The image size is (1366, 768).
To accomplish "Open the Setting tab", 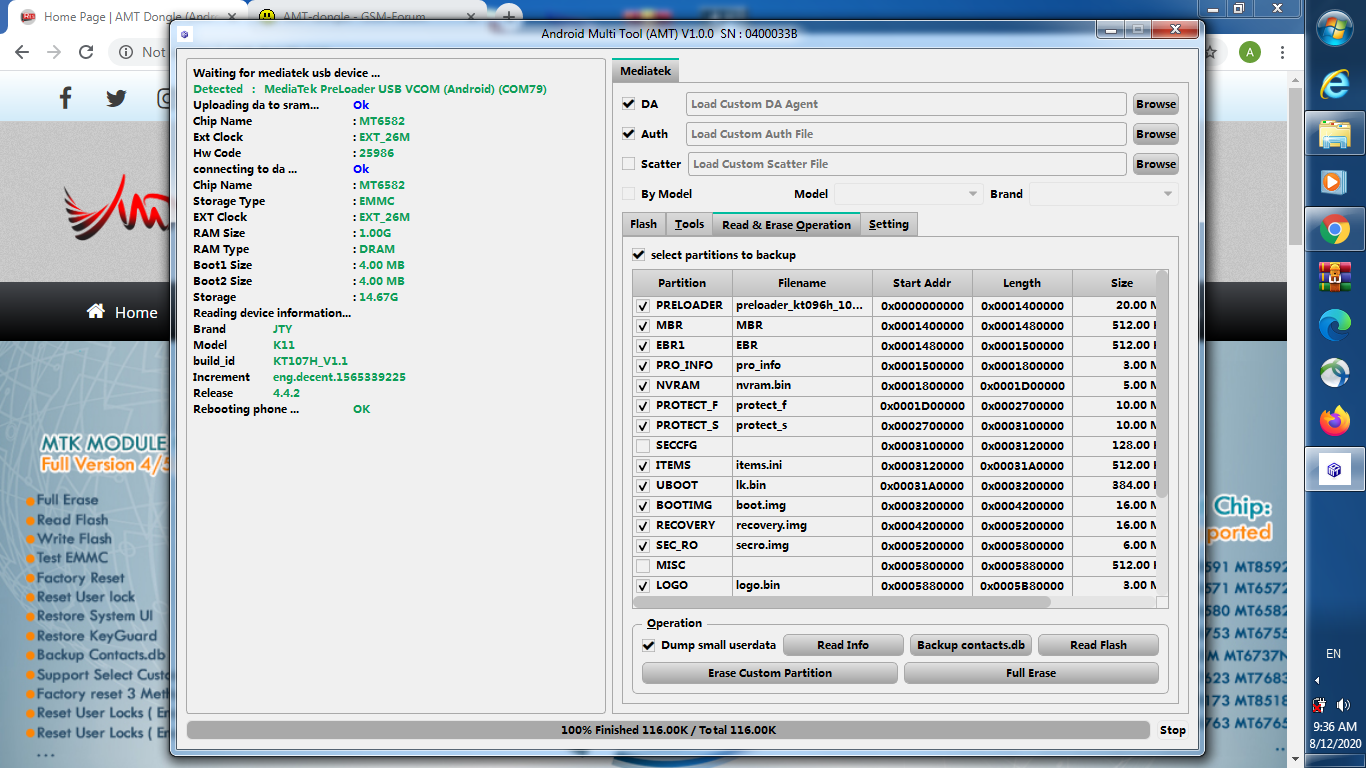I will pyautogui.click(x=889, y=224).
